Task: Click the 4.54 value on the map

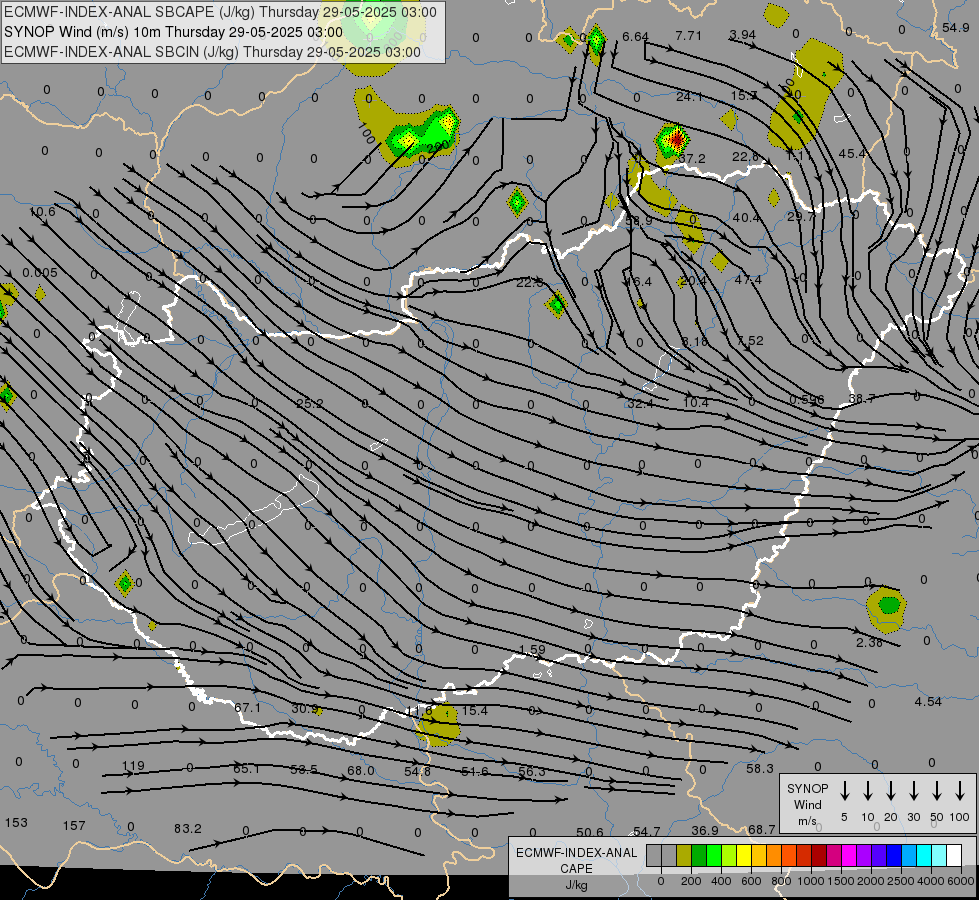Action: click(x=928, y=702)
